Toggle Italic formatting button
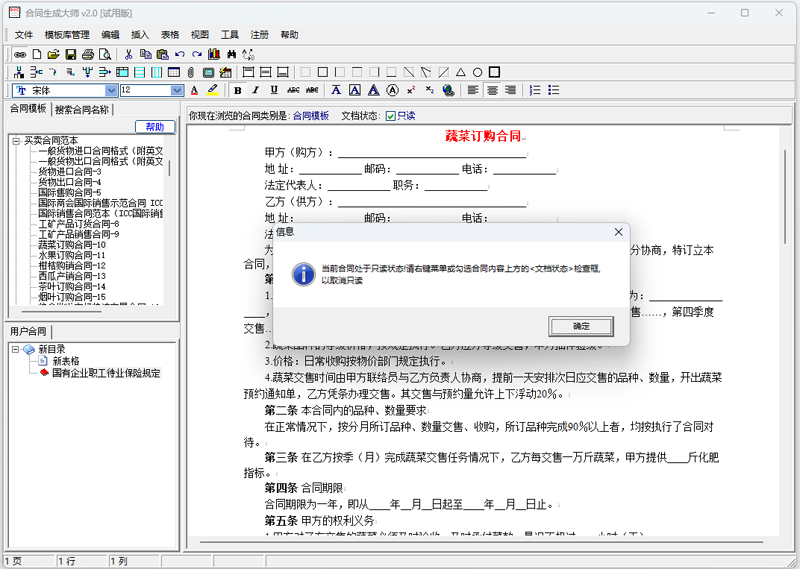This screenshot has width=800, height=569. click(x=256, y=90)
